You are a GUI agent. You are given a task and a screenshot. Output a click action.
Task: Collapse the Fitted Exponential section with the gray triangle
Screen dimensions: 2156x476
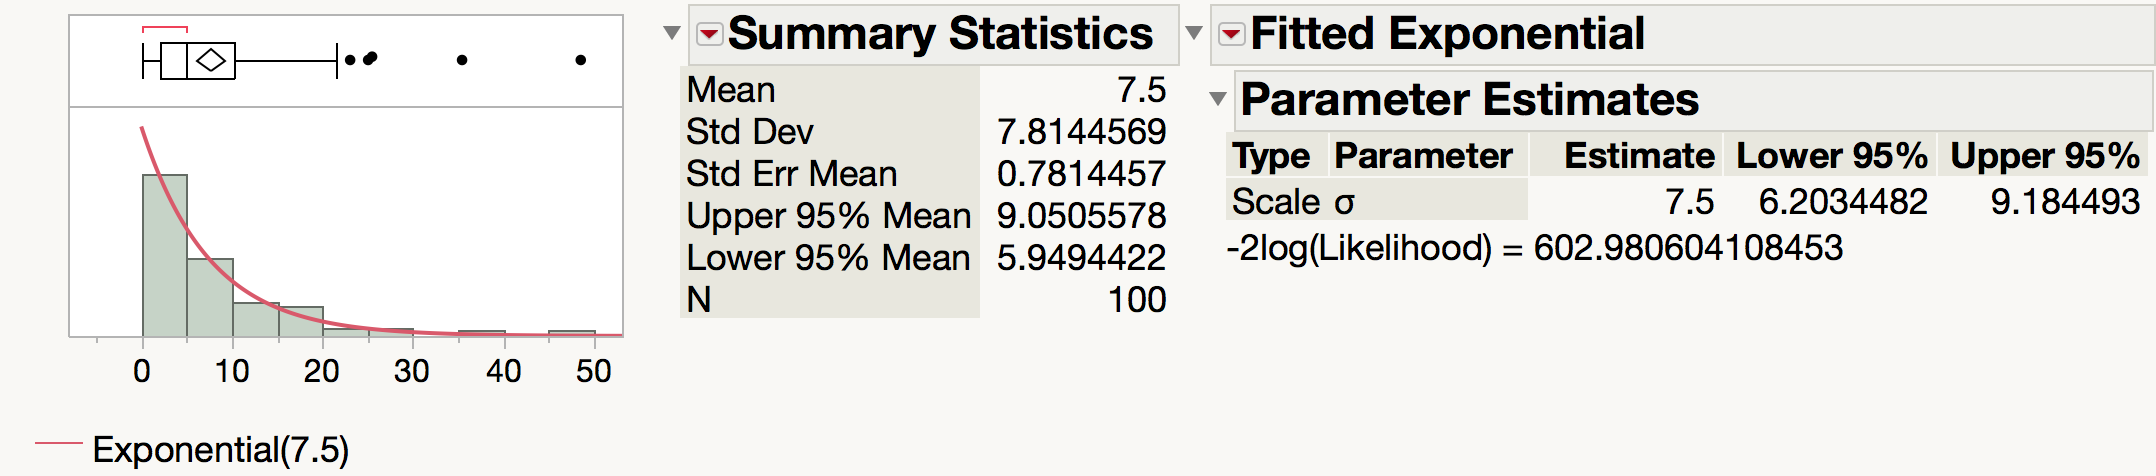pyautogui.click(x=1193, y=33)
